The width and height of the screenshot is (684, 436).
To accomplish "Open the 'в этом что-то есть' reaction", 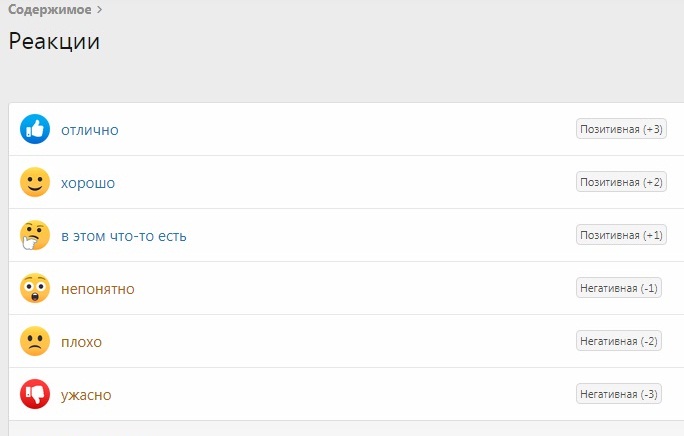I will click(124, 236).
